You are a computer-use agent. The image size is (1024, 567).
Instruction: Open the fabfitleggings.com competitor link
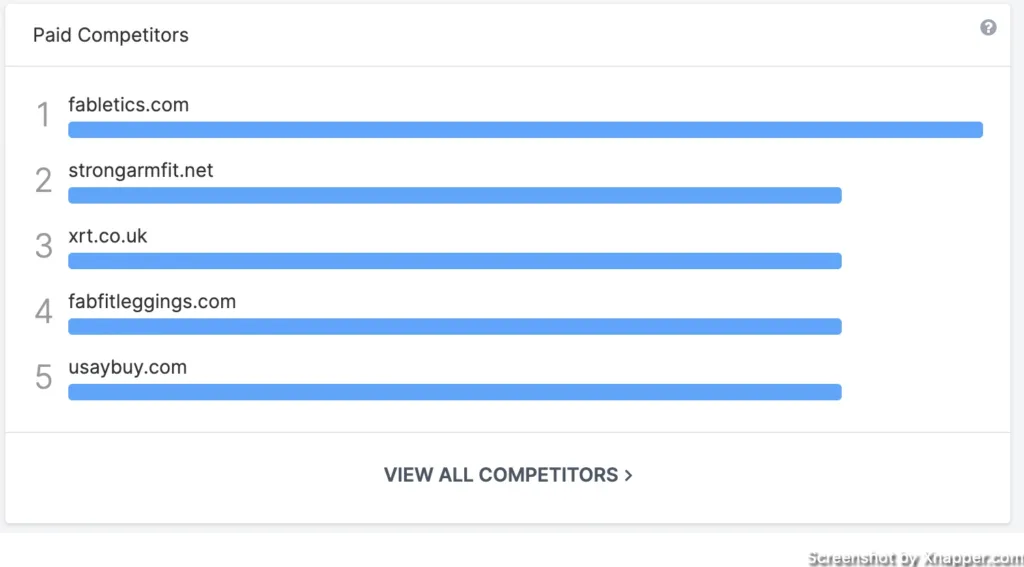[x=152, y=302]
